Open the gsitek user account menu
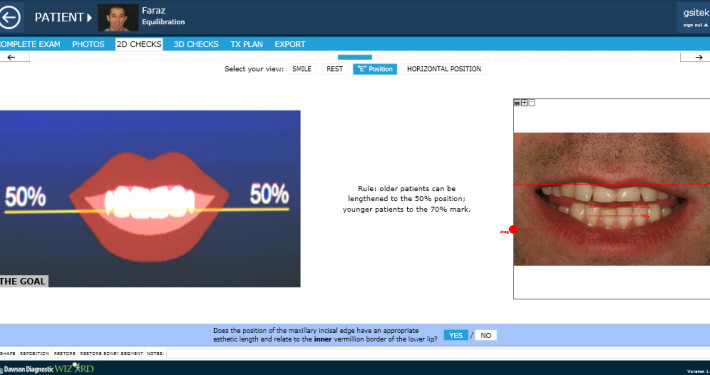Screen dimensions: 710x375 pyautogui.click(x=695, y=17)
